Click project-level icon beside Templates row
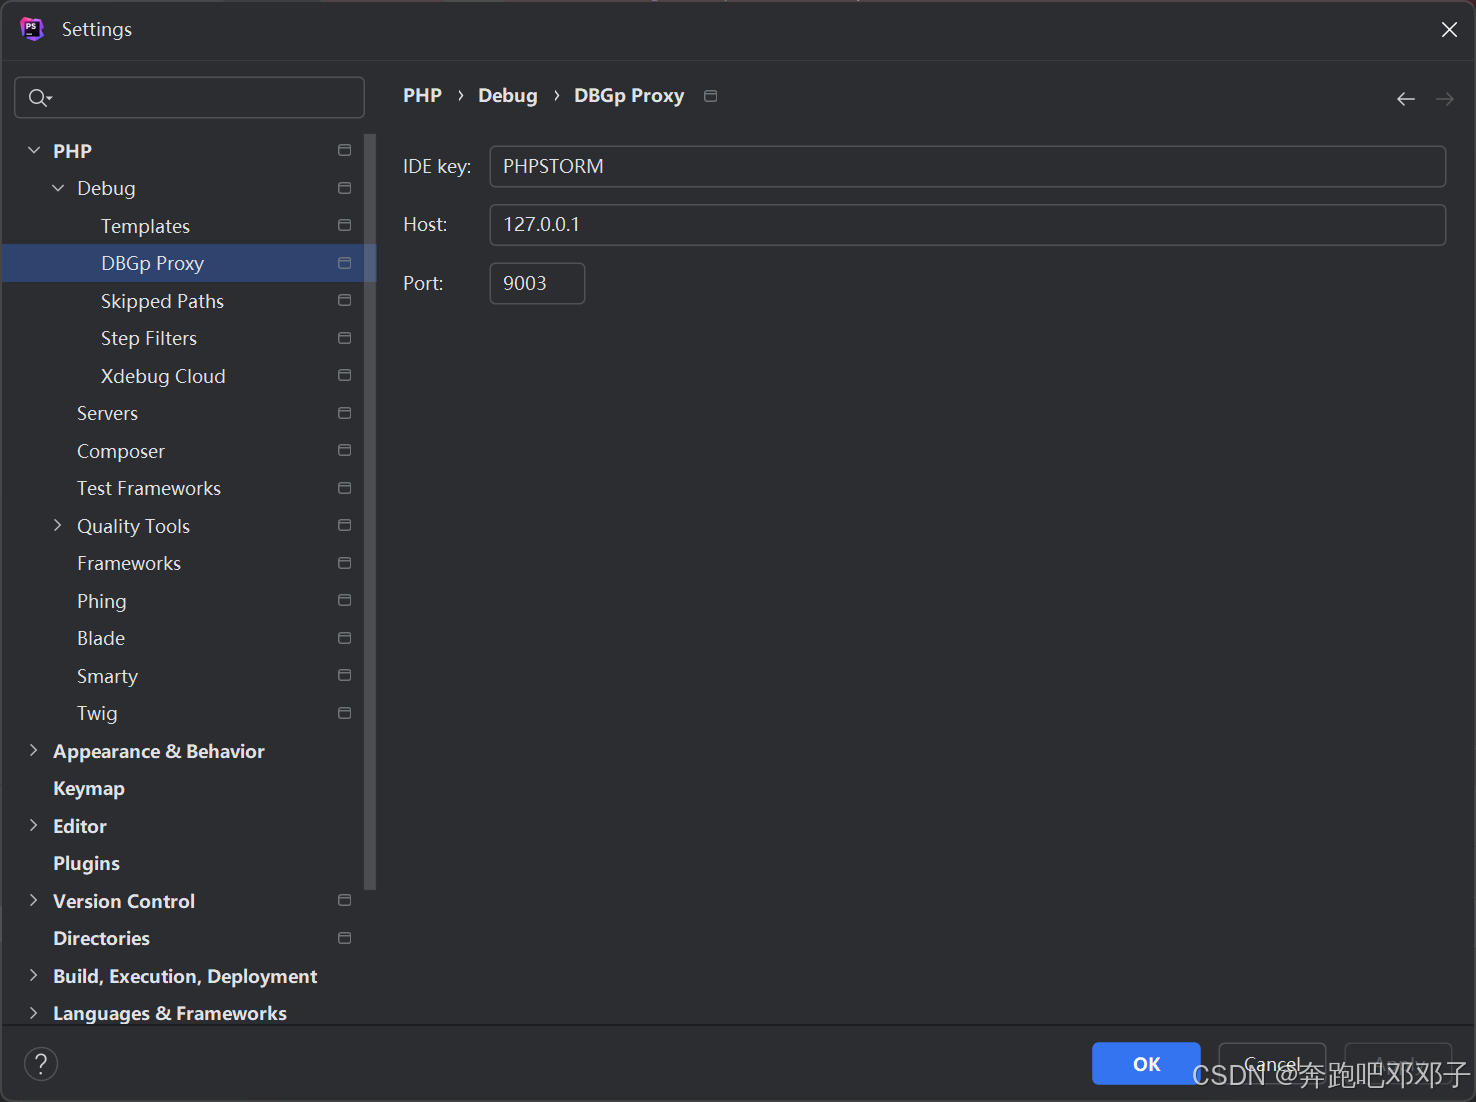1476x1102 pixels. point(345,226)
